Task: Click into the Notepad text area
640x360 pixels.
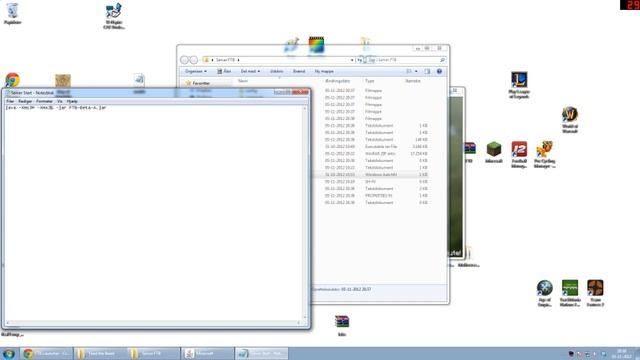Action: (153, 212)
